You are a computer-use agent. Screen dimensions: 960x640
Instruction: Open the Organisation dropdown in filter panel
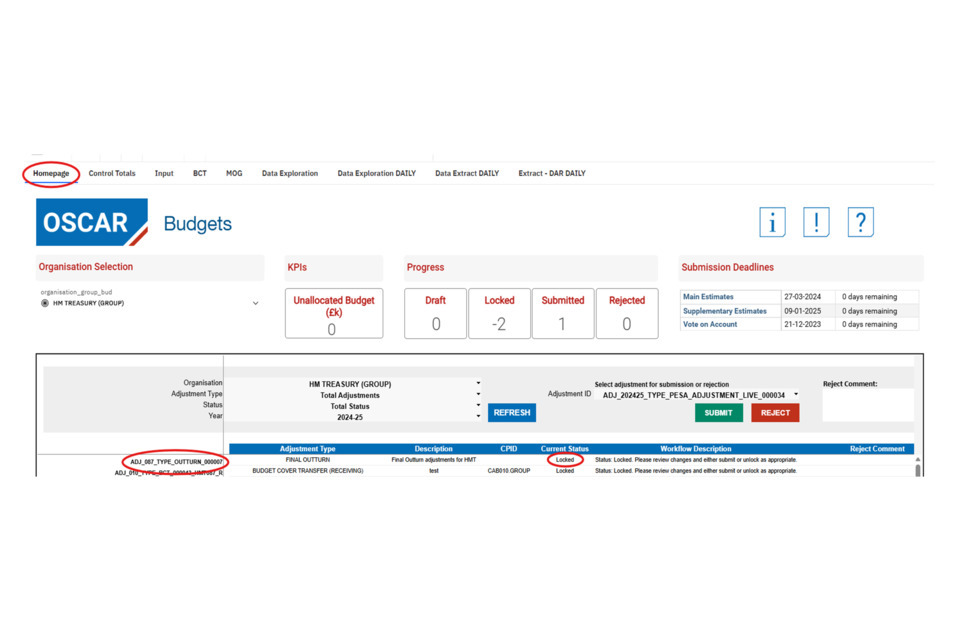[x=478, y=383]
